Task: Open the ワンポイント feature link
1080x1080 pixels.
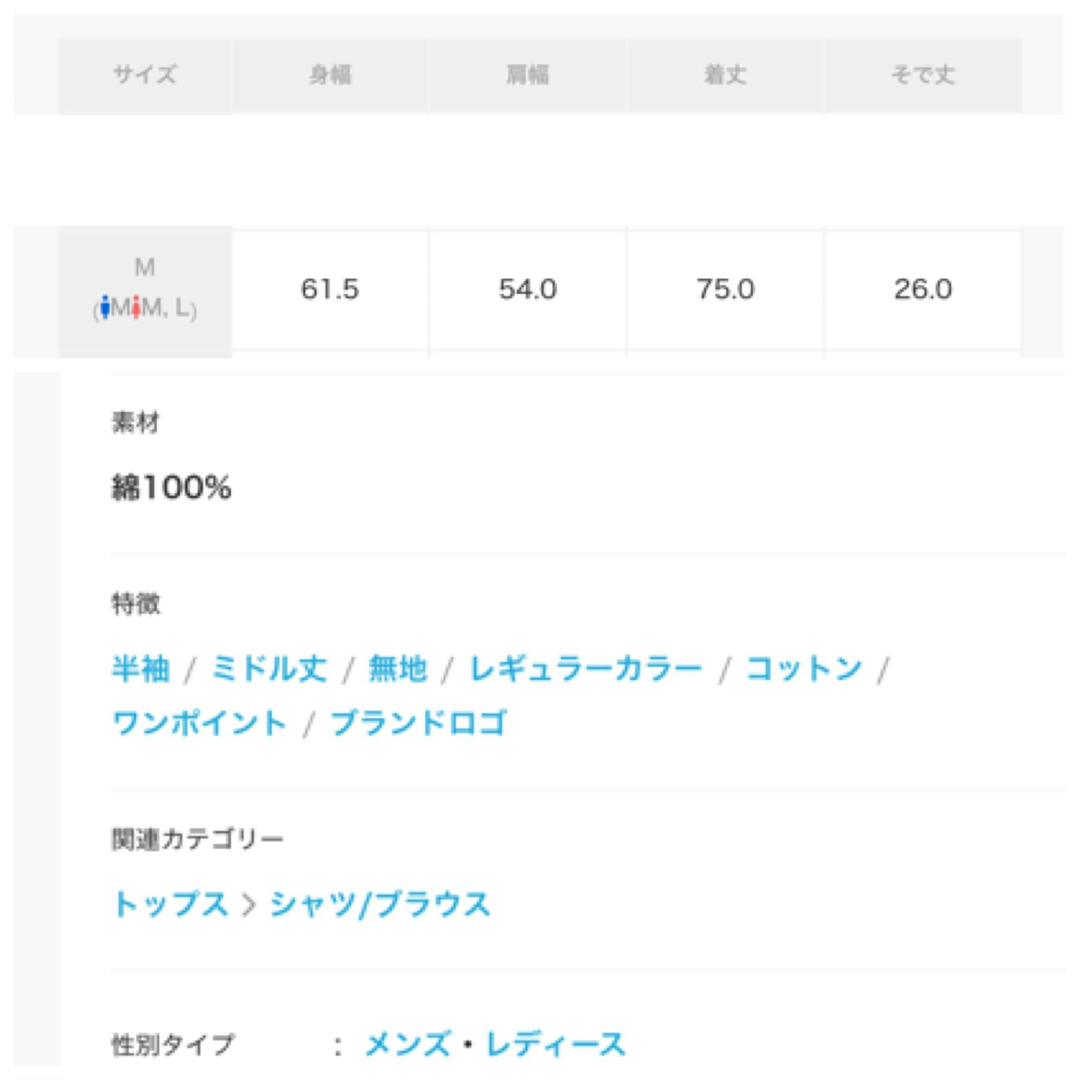Action: (x=199, y=724)
